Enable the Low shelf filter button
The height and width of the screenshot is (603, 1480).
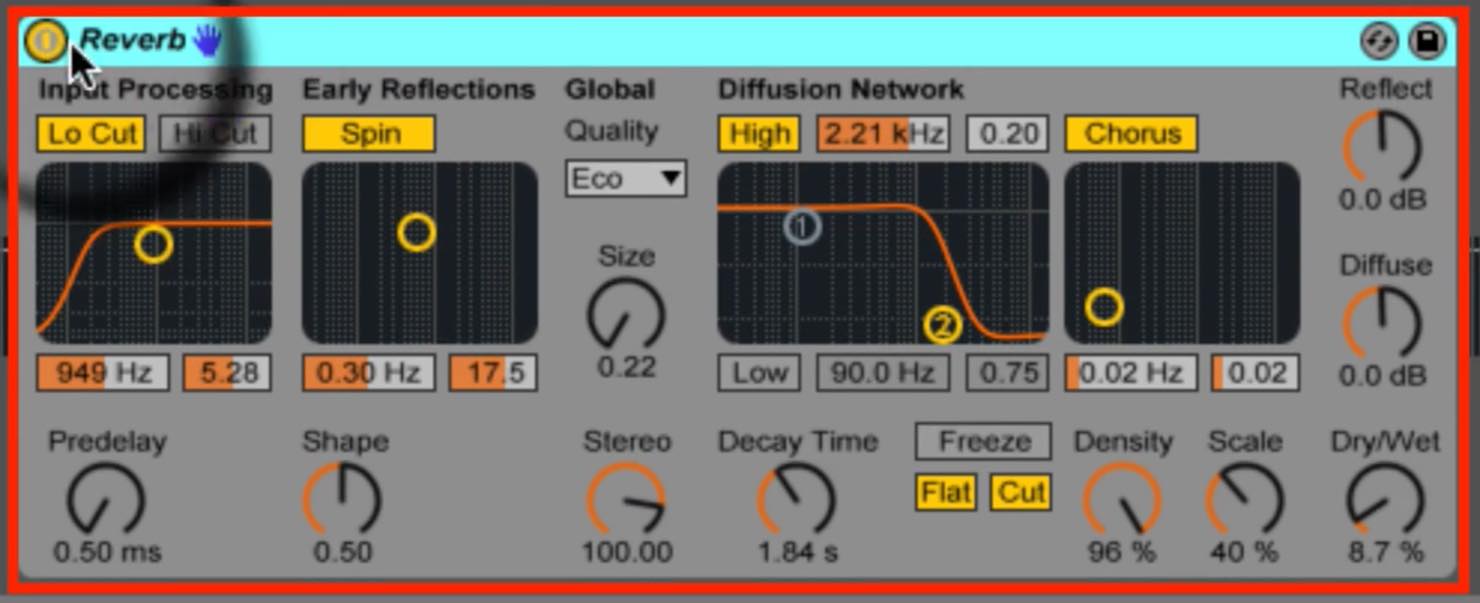(x=758, y=373)
